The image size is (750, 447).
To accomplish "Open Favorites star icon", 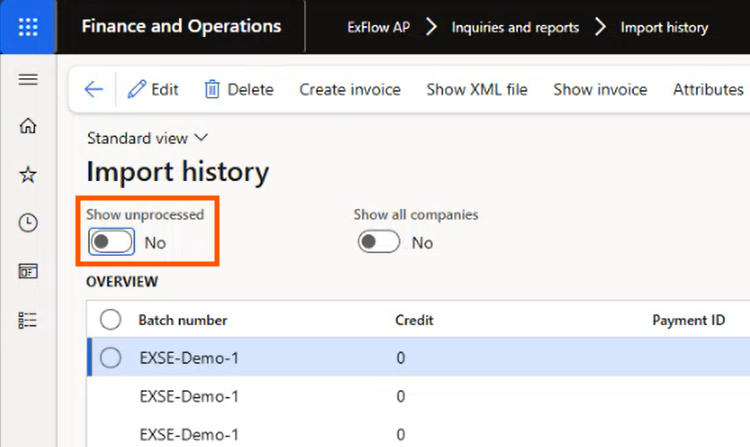I will pos(28,174).
